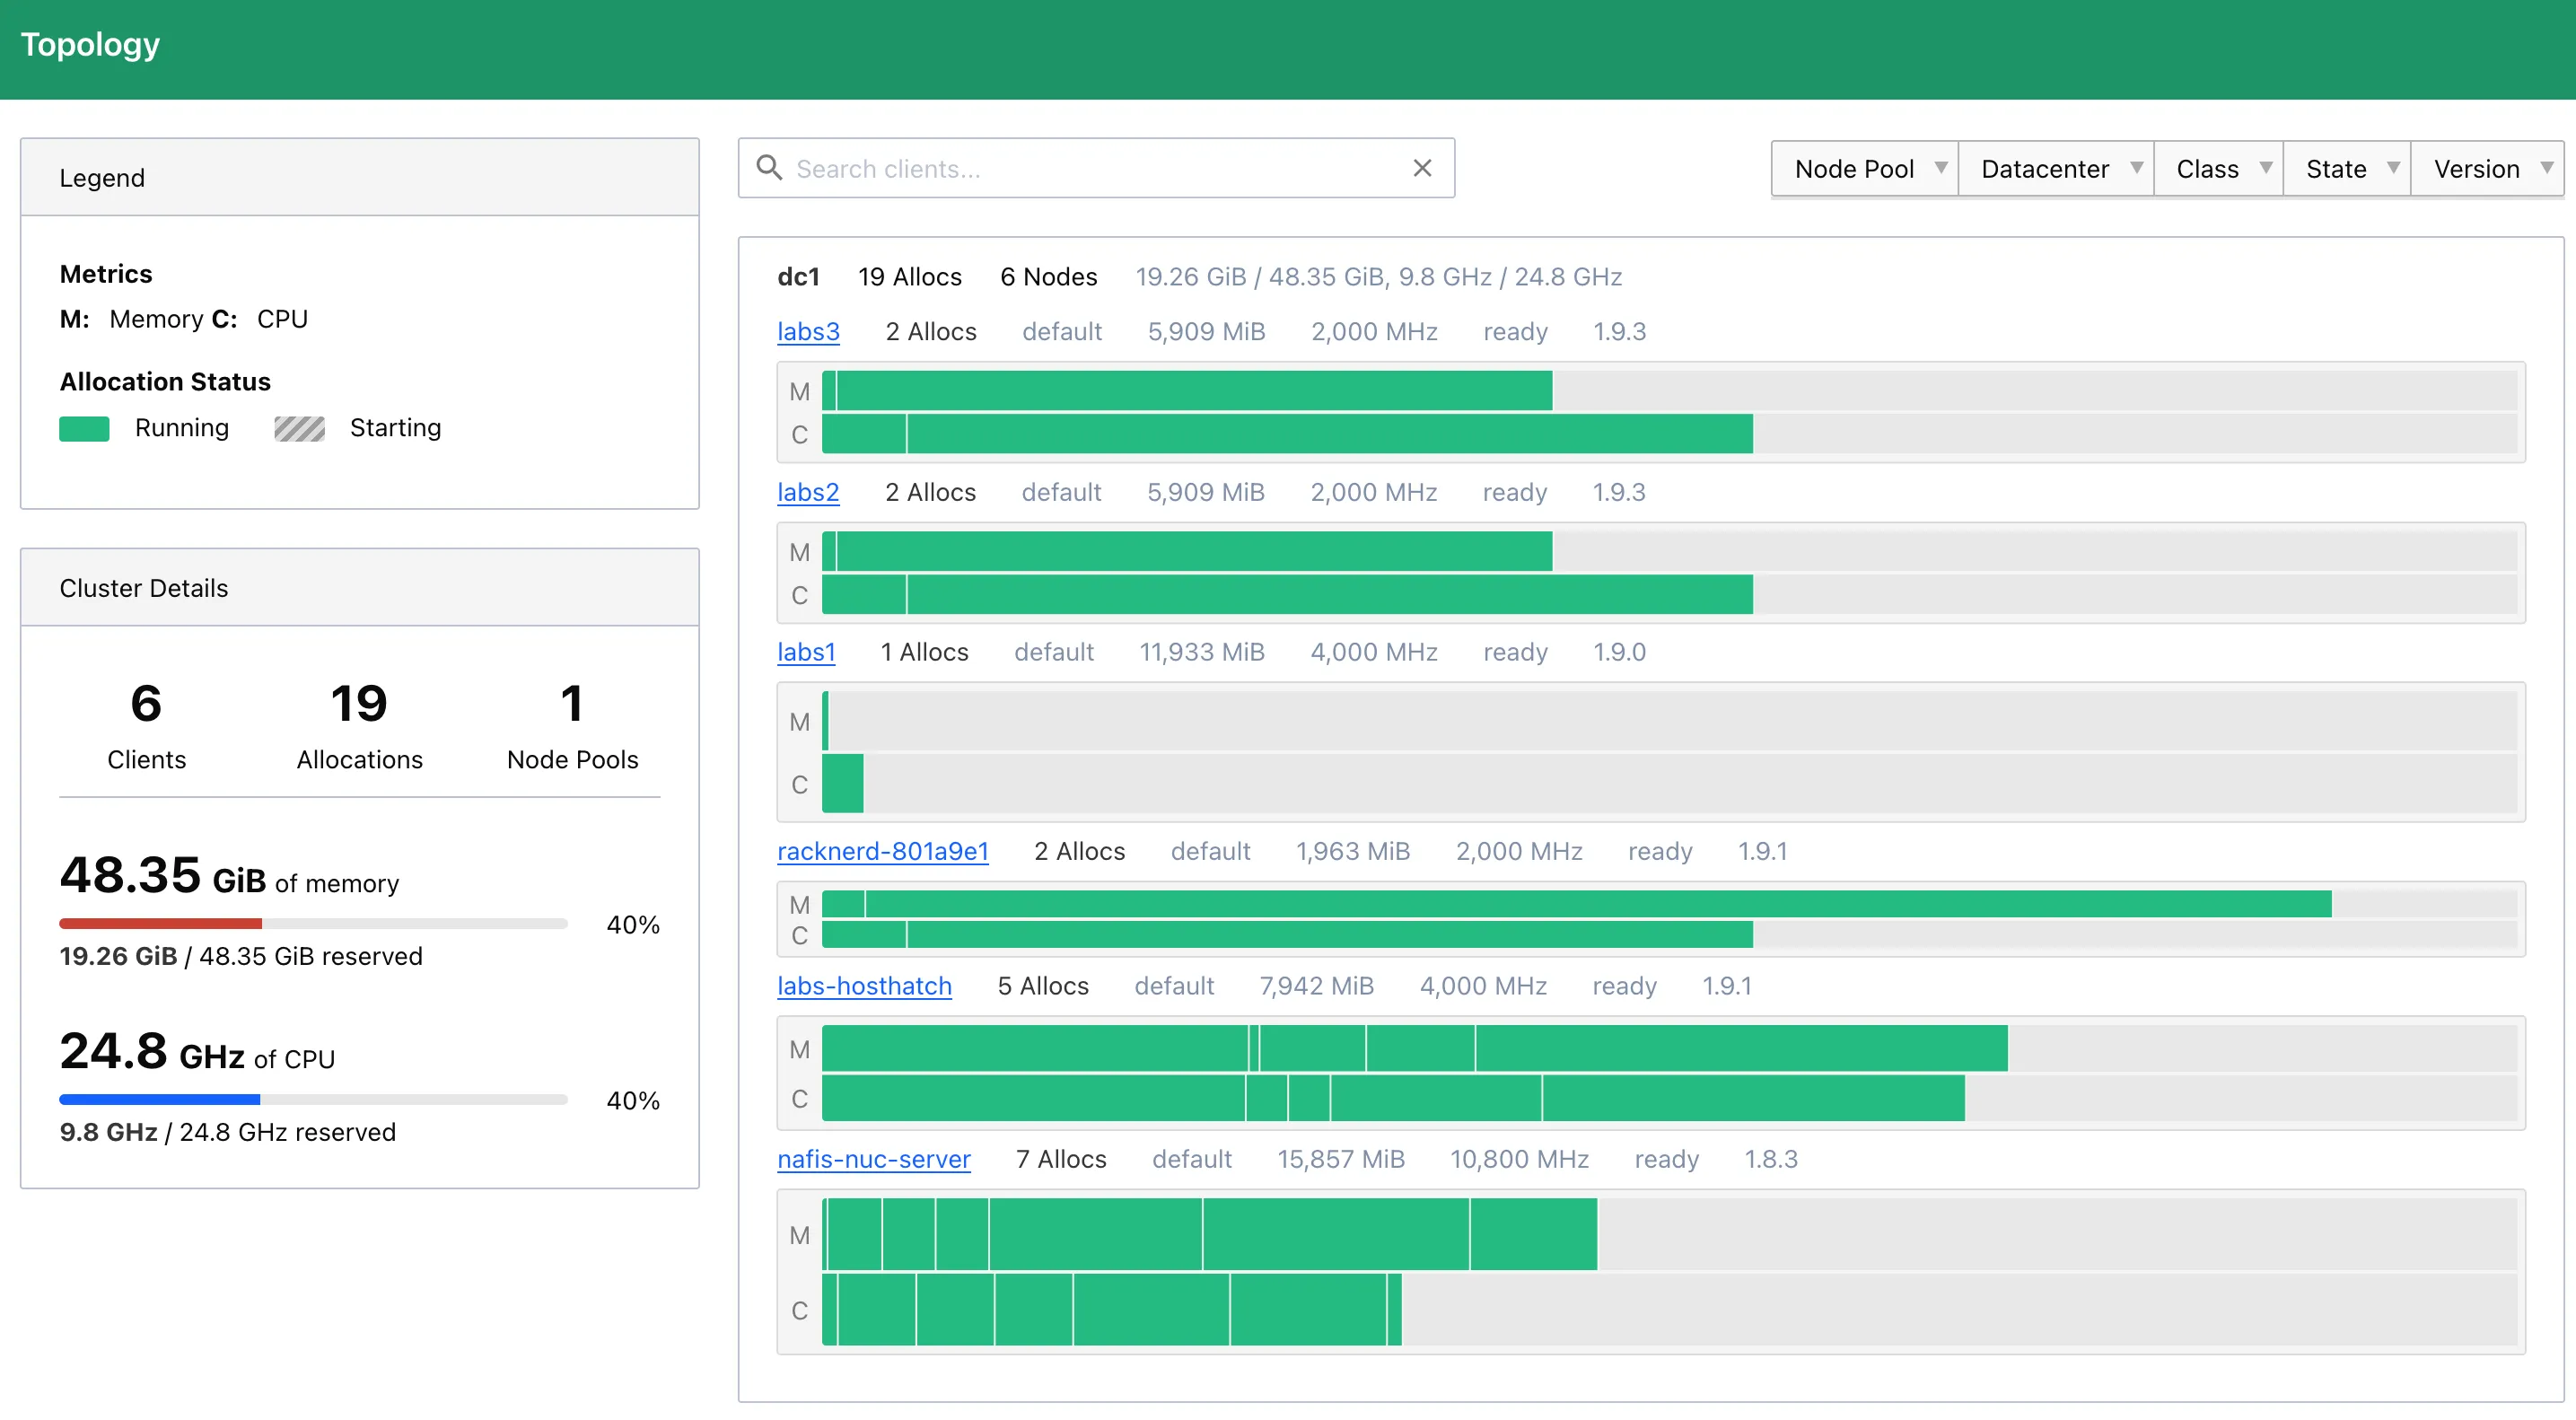Click the search magnifier icon
This screenshot has width=2576, height=1420.
[768, 167]
